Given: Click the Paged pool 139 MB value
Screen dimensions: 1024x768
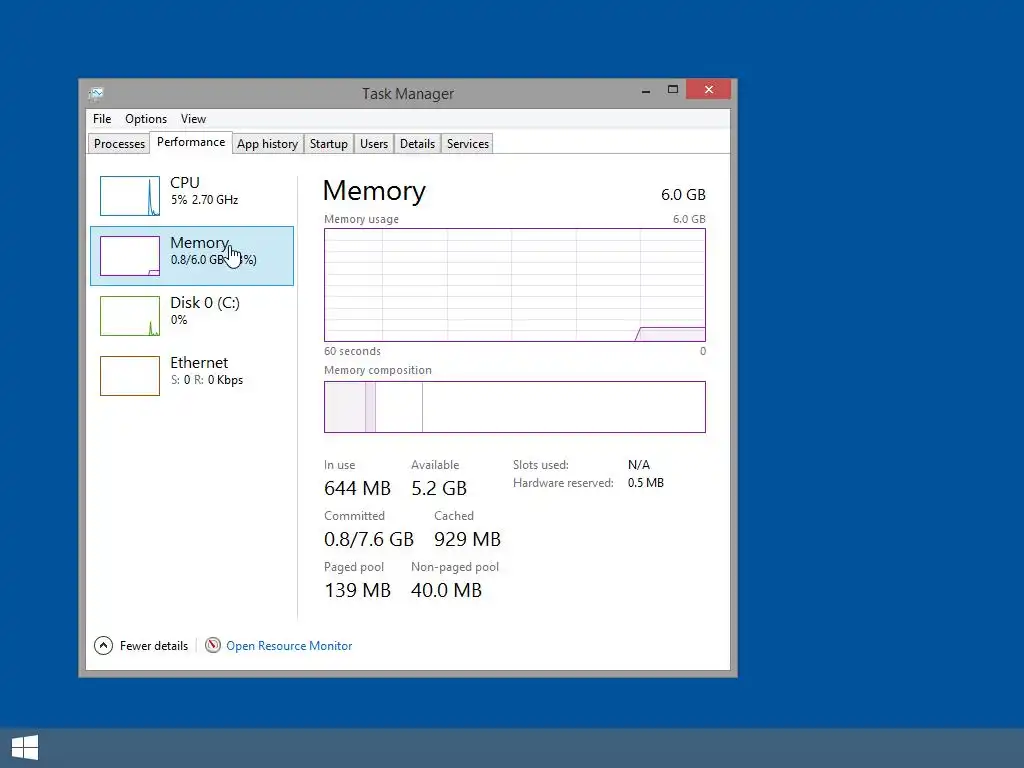Looking at the screenshot, I should pyautogui.click(x=357, y=590).
